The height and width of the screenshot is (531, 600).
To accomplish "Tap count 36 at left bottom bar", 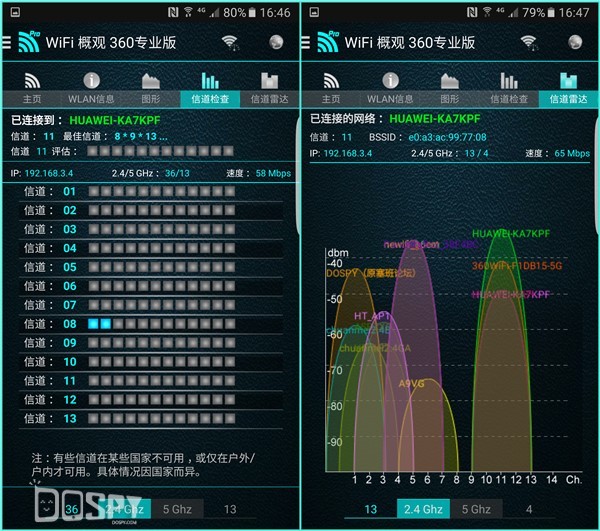I will click(x=72, y=509).
